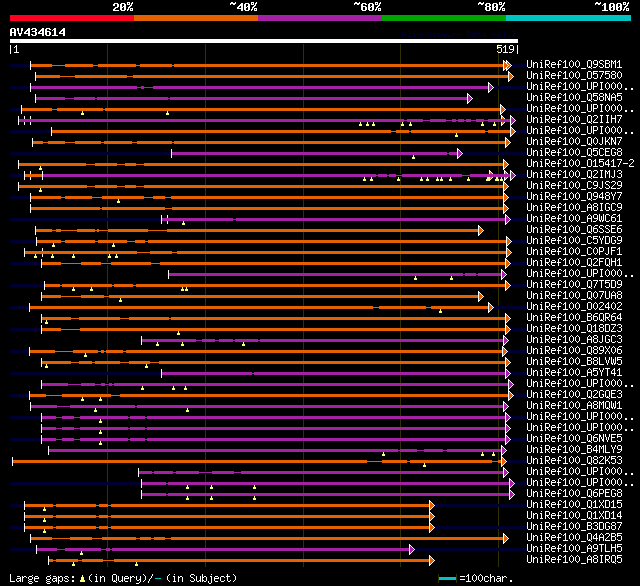This screenshot has height=586, width=640.
Task: Select the UniRef100_A5YT41 label
Action: [574, 373]
